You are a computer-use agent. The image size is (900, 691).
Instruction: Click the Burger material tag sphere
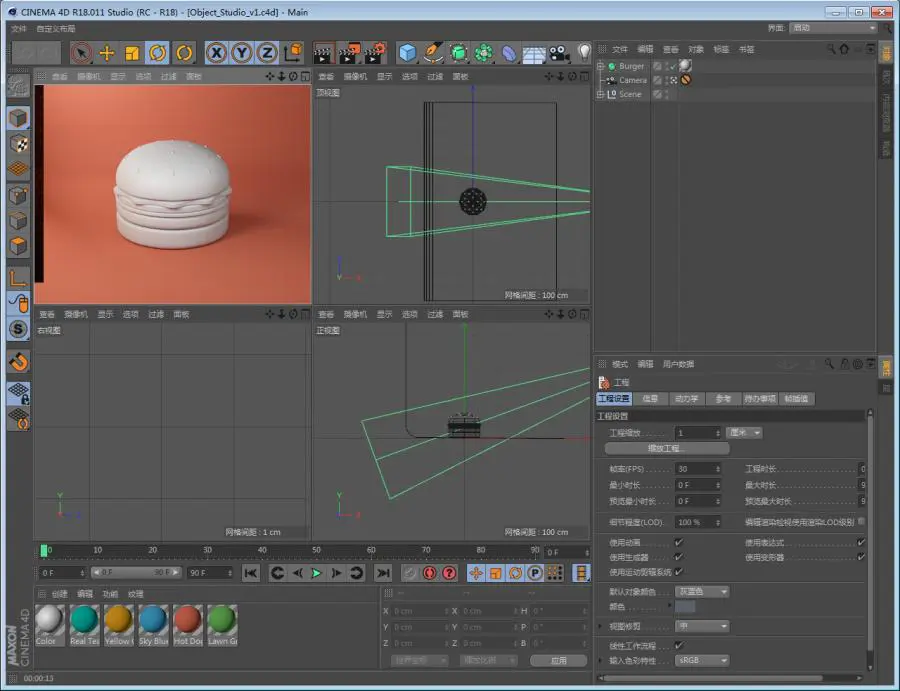(x=685, y=66)
